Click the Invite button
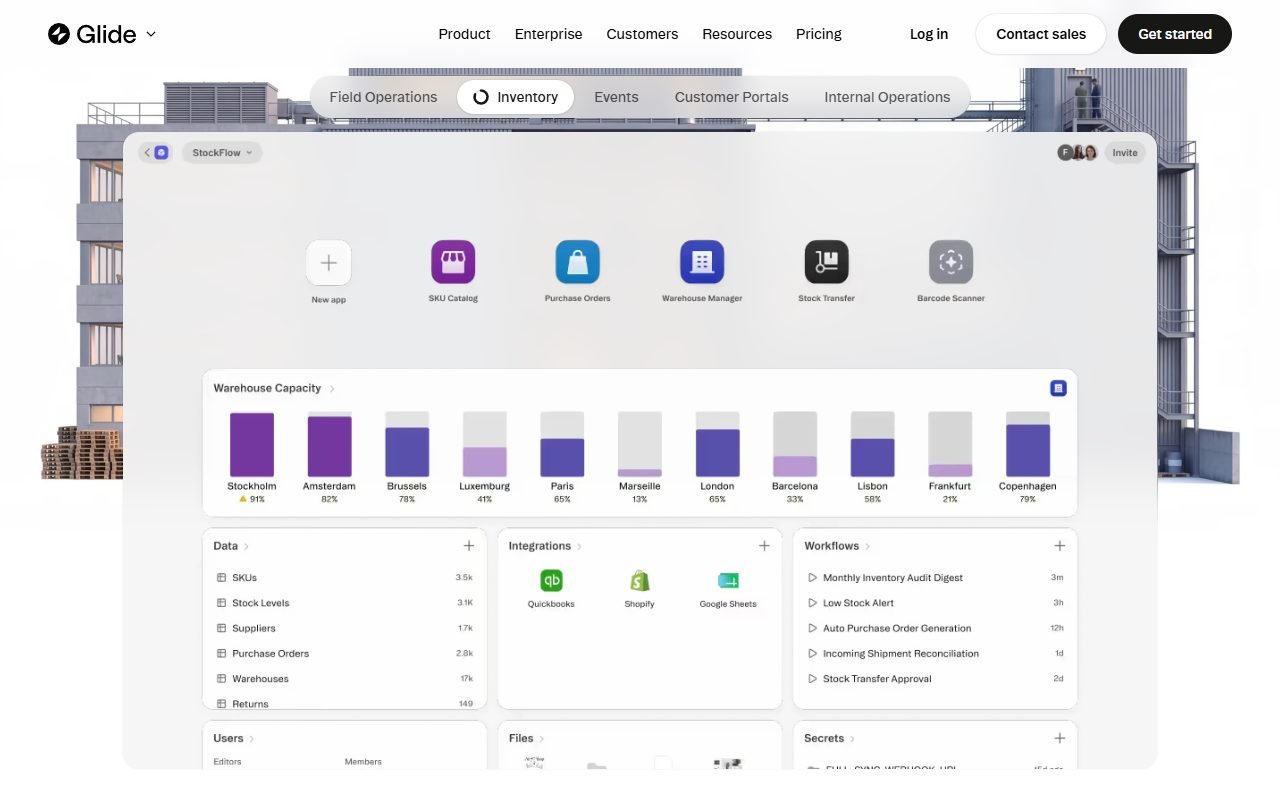The height and width of the screenshot is (800, 1280). tap(1125, 152)
